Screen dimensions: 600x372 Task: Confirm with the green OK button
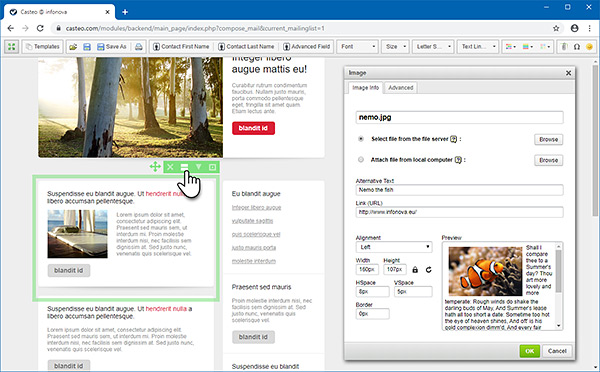530,351
